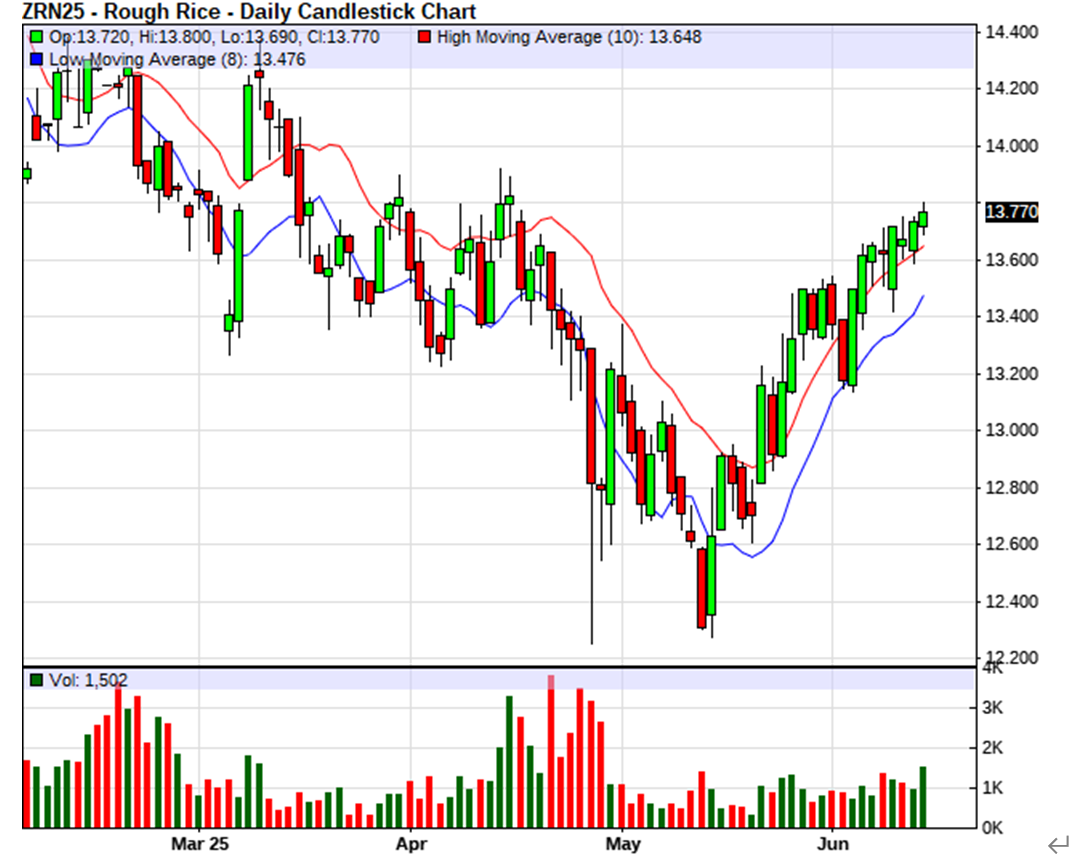Select the May date axis label
The height and width of the screenshot is (862, 1080).
(x=621, y=843)
